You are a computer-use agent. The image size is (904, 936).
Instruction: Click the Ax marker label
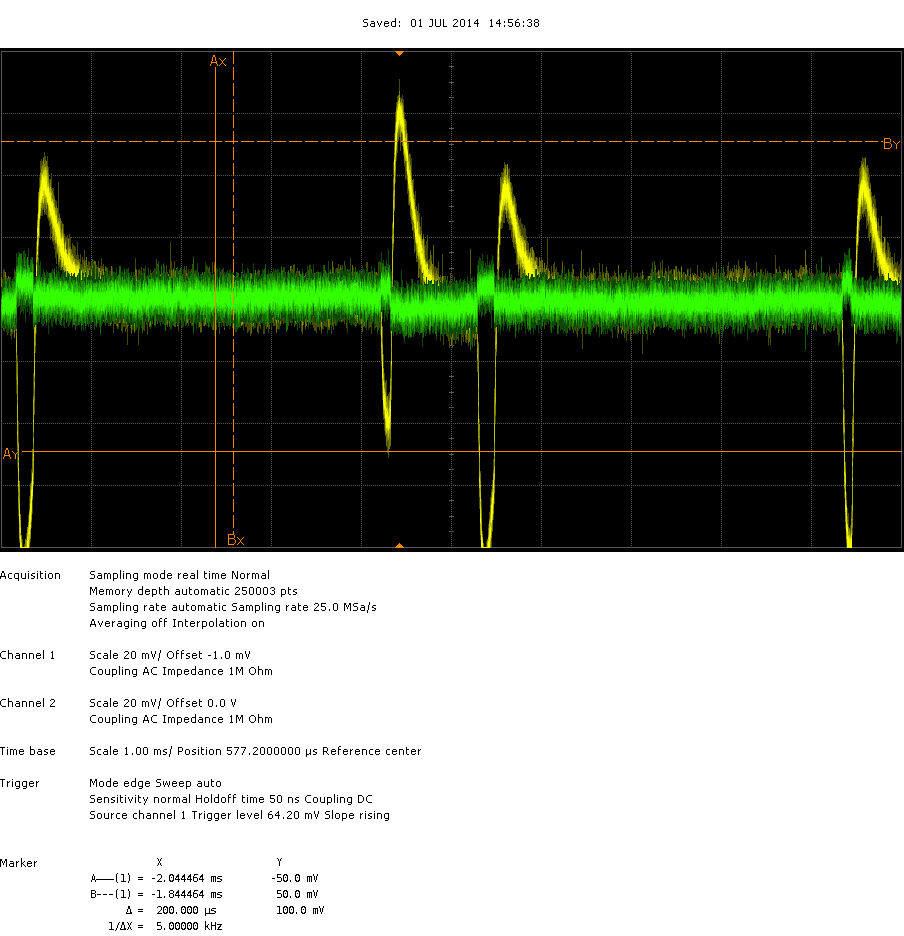[x=218, y=61]
